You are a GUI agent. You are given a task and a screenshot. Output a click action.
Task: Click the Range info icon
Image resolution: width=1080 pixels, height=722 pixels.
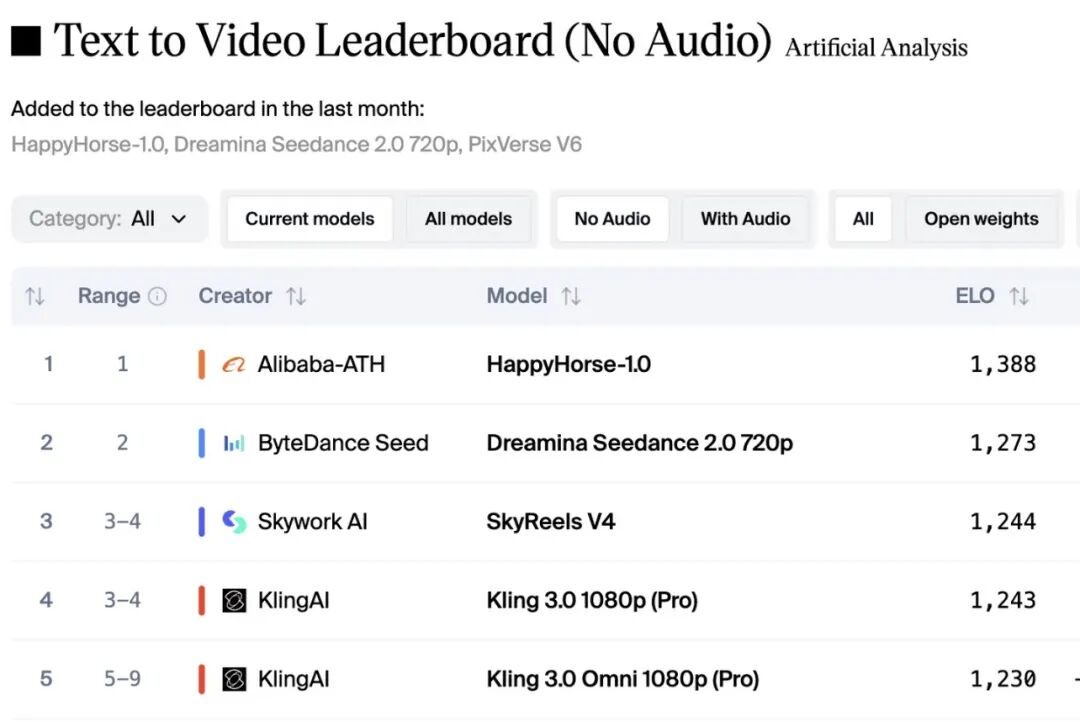pos(158,296)
